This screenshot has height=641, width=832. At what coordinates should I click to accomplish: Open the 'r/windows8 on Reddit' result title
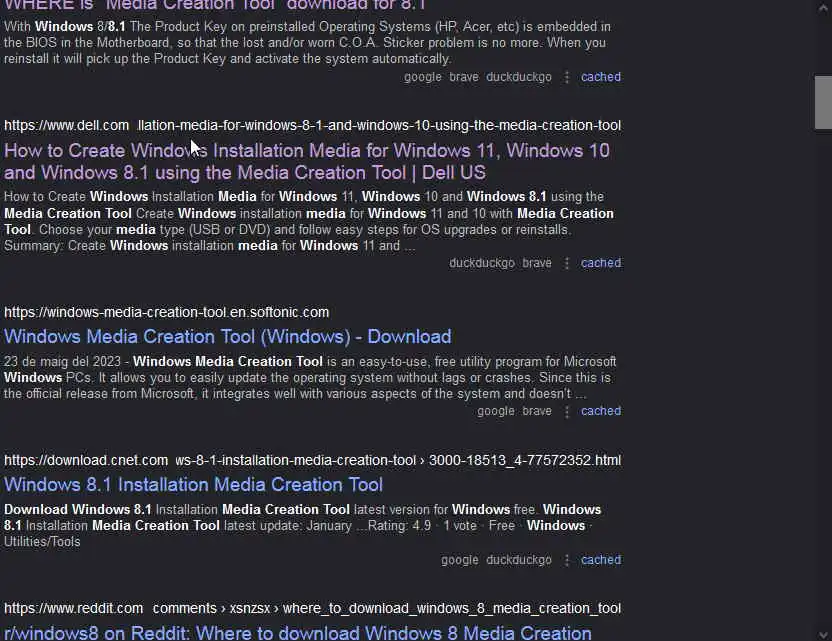[x=298, y=633]
